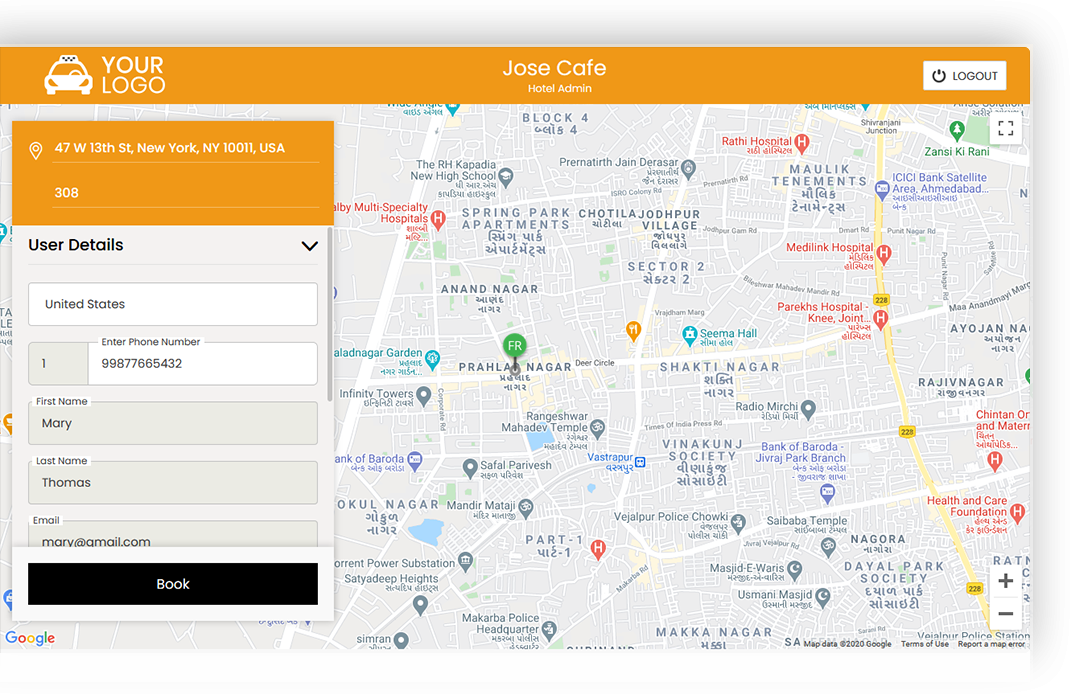
Task: Open the Terms of Use link
Action: [925, 644]
